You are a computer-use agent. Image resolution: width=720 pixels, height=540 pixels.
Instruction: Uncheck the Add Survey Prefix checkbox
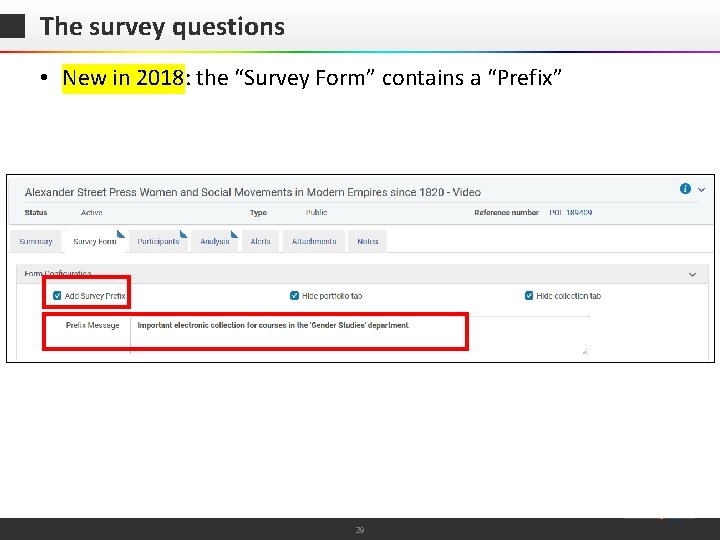coord(57,296)
